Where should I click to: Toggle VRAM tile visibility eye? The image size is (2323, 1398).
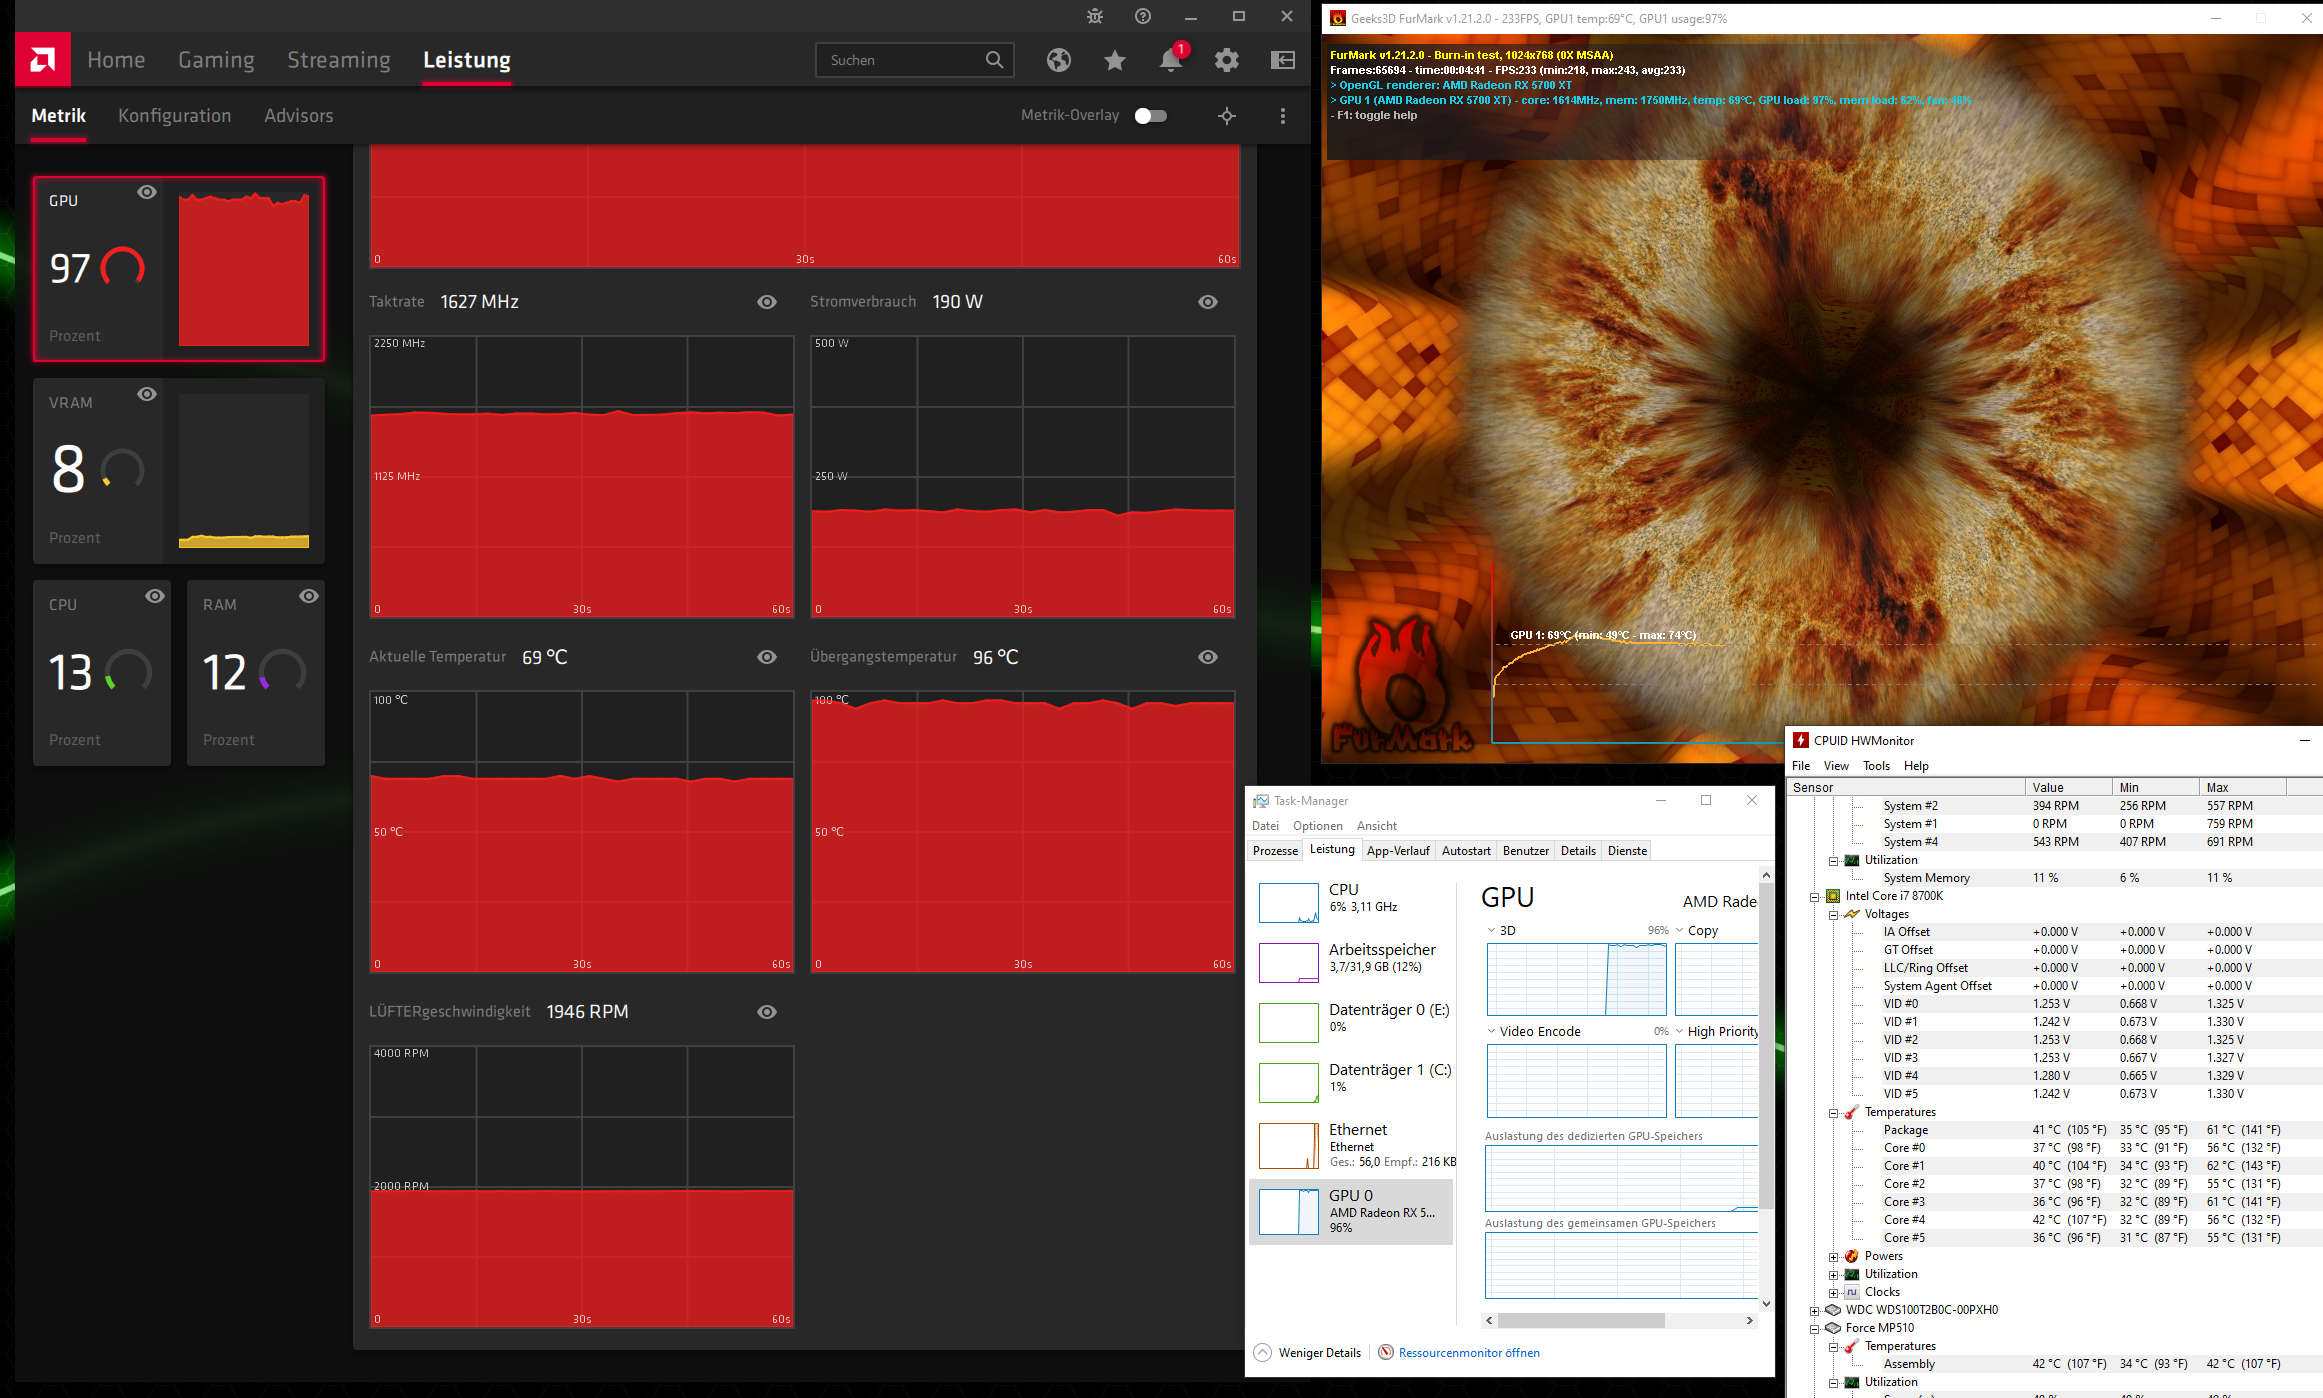point(147,394)
